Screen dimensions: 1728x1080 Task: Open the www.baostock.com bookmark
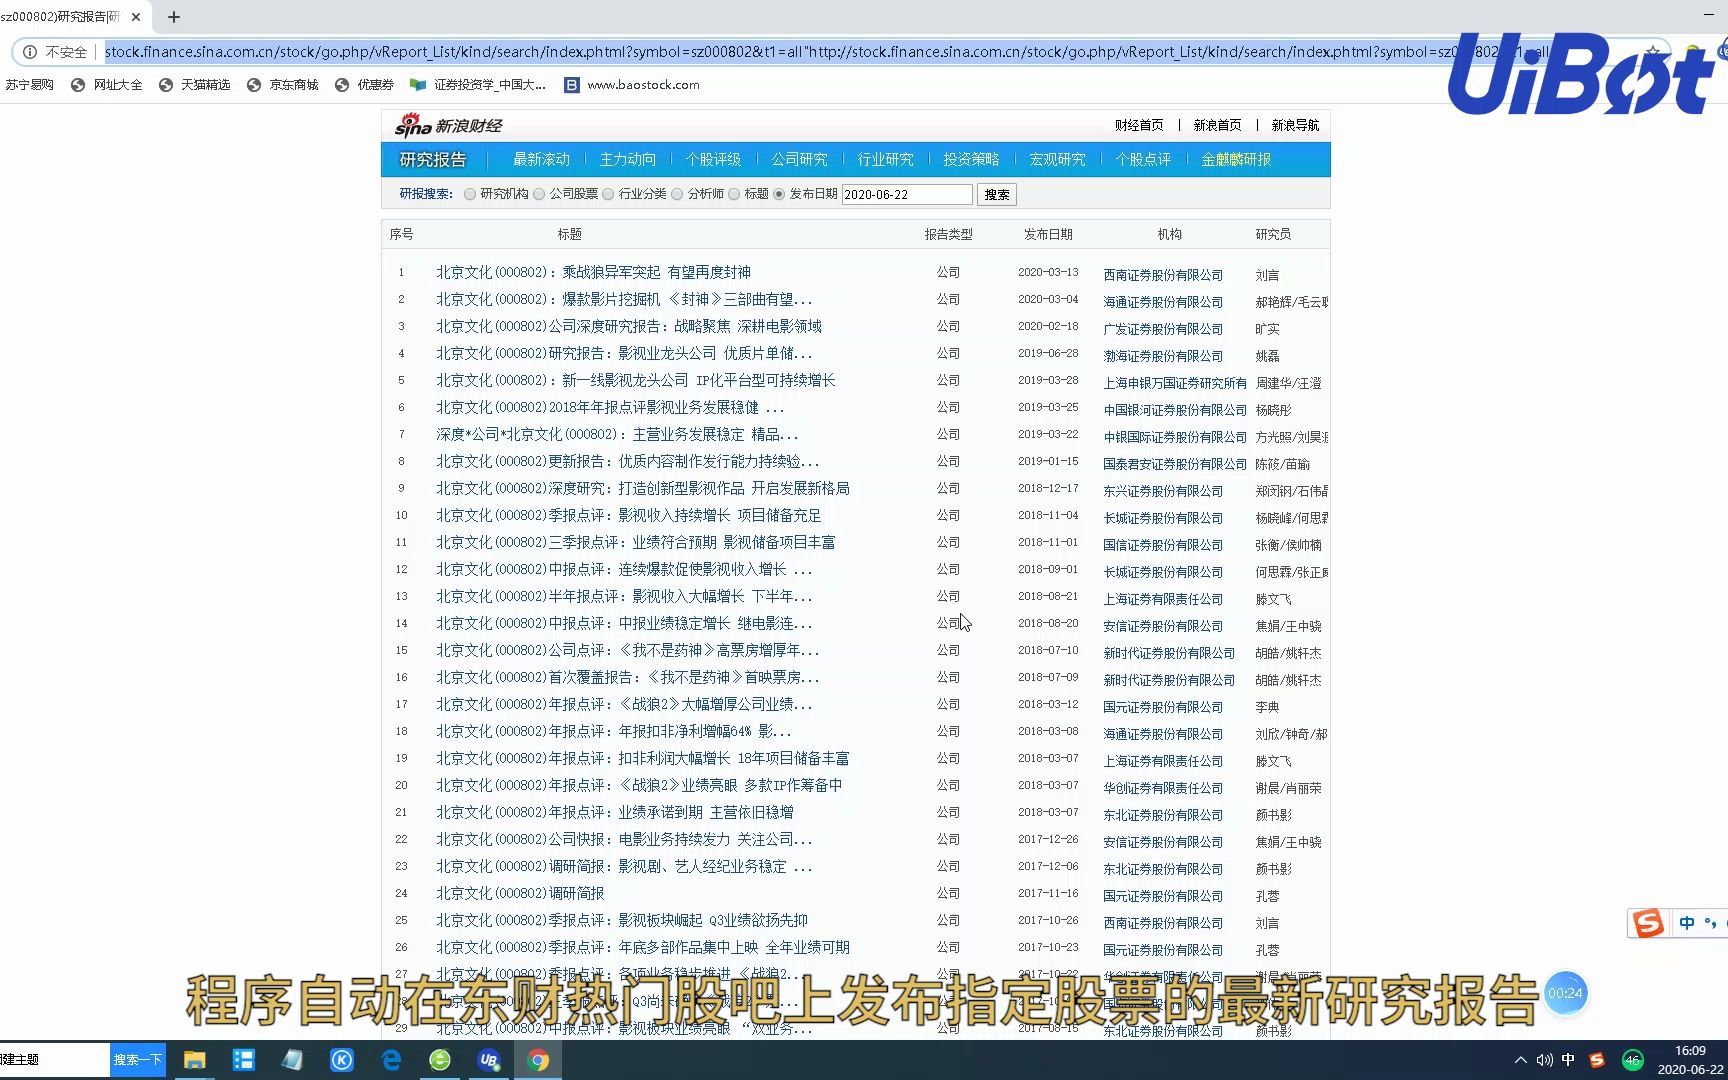tap(632, 85)
